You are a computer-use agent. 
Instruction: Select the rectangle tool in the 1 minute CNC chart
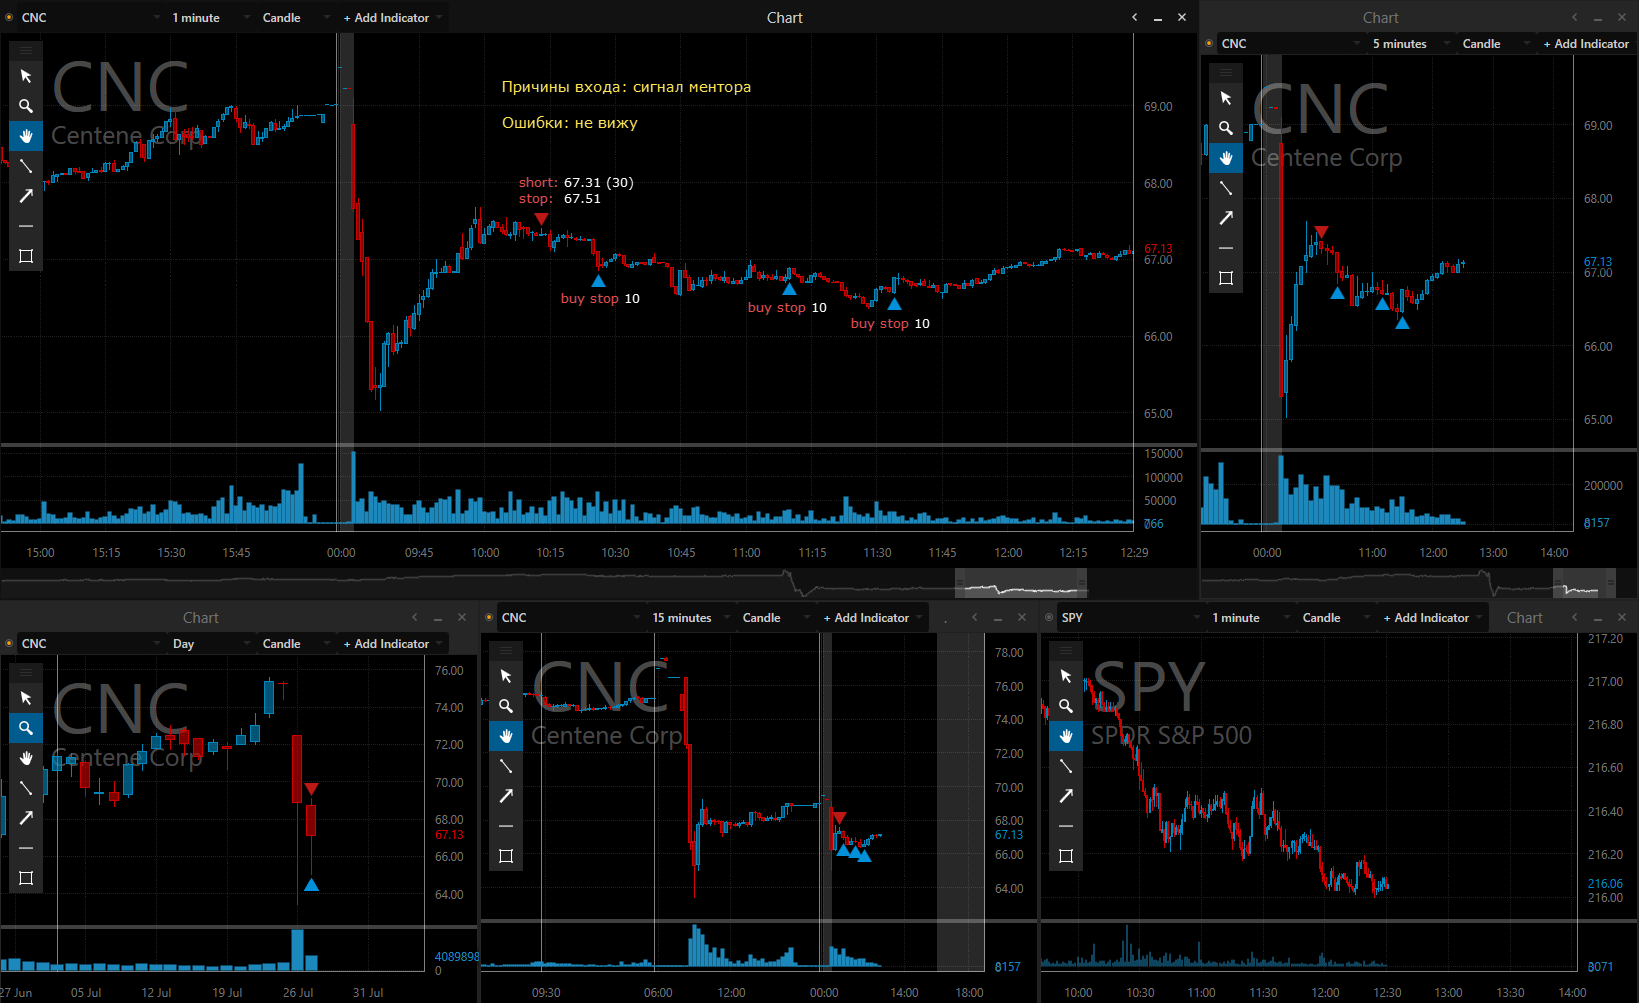point(26,256)
